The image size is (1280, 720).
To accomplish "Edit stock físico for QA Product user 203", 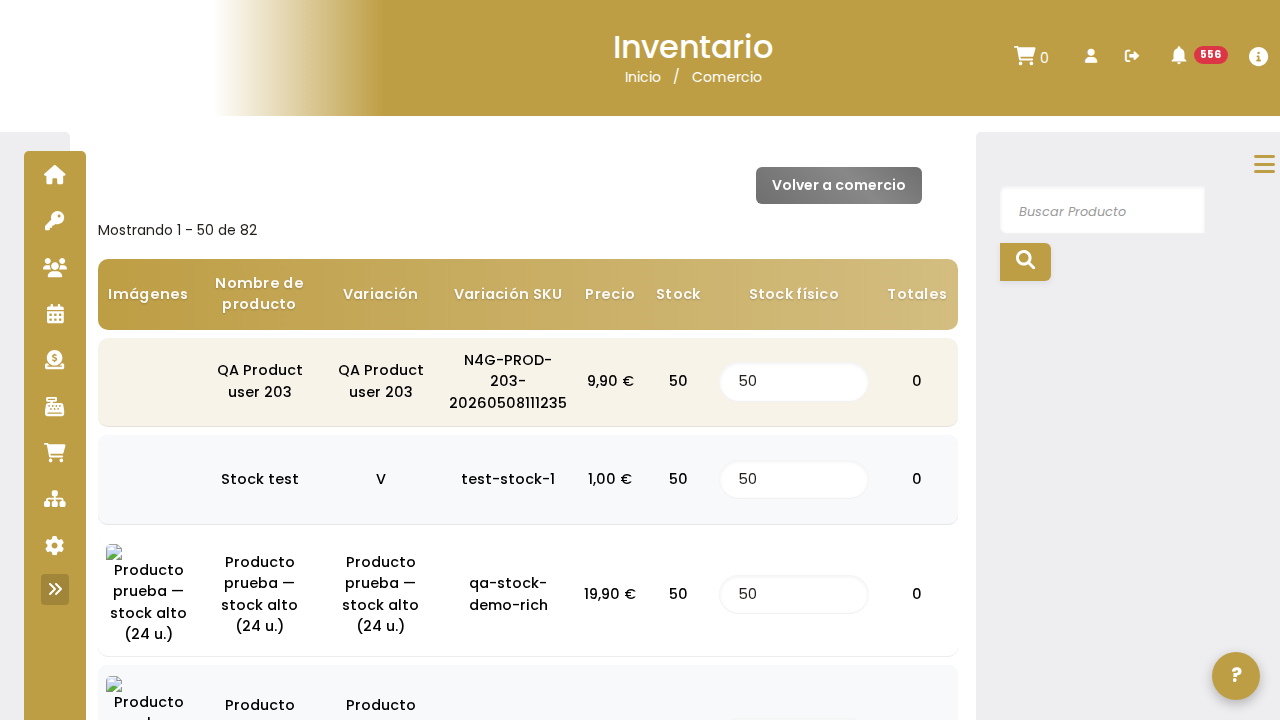I will [794, 381].
